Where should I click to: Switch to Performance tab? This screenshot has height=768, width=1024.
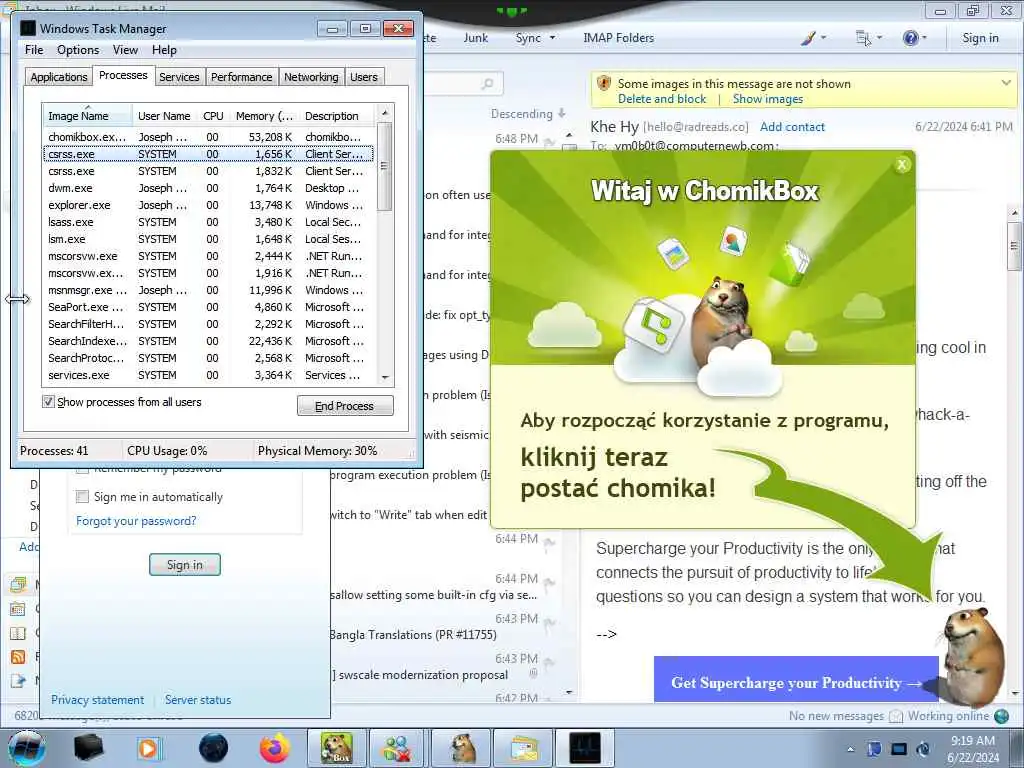click(x=241, y=77)
